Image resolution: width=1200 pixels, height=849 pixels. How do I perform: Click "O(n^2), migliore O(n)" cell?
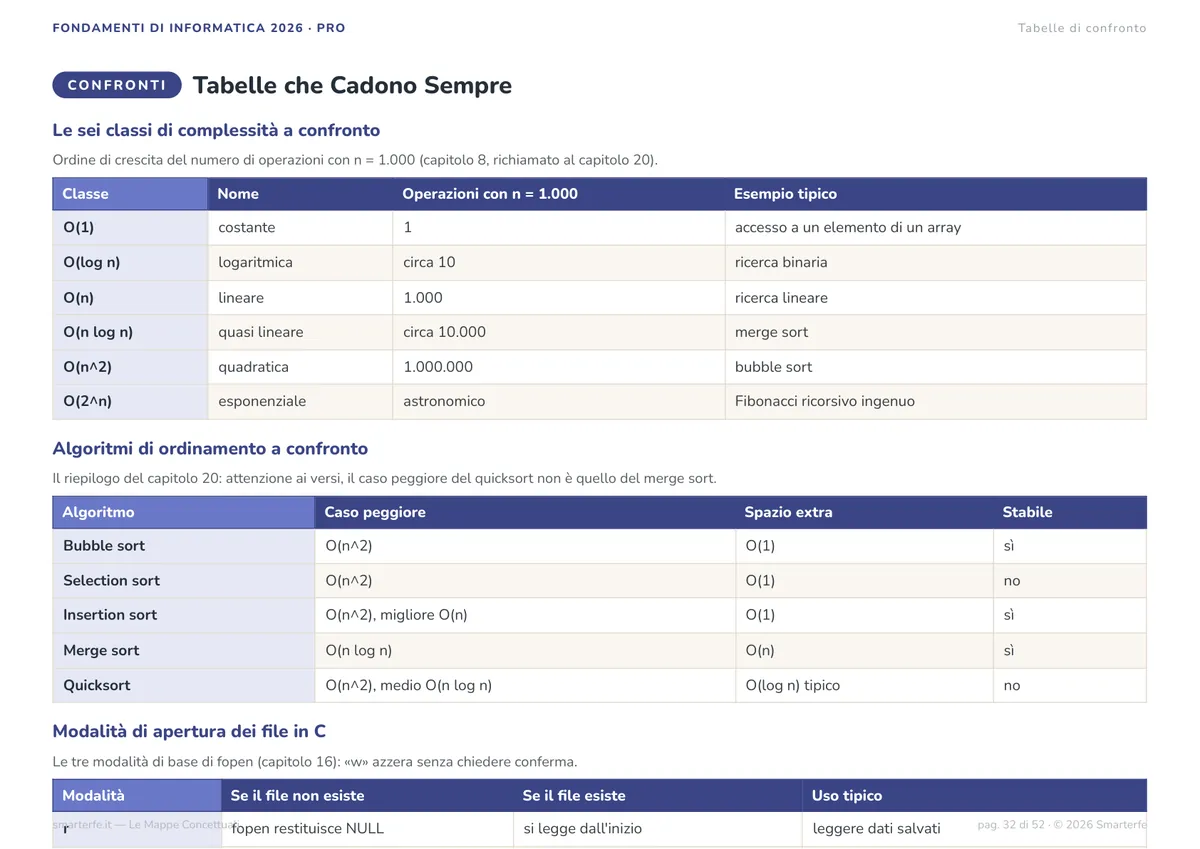click(x=525, y=615)
